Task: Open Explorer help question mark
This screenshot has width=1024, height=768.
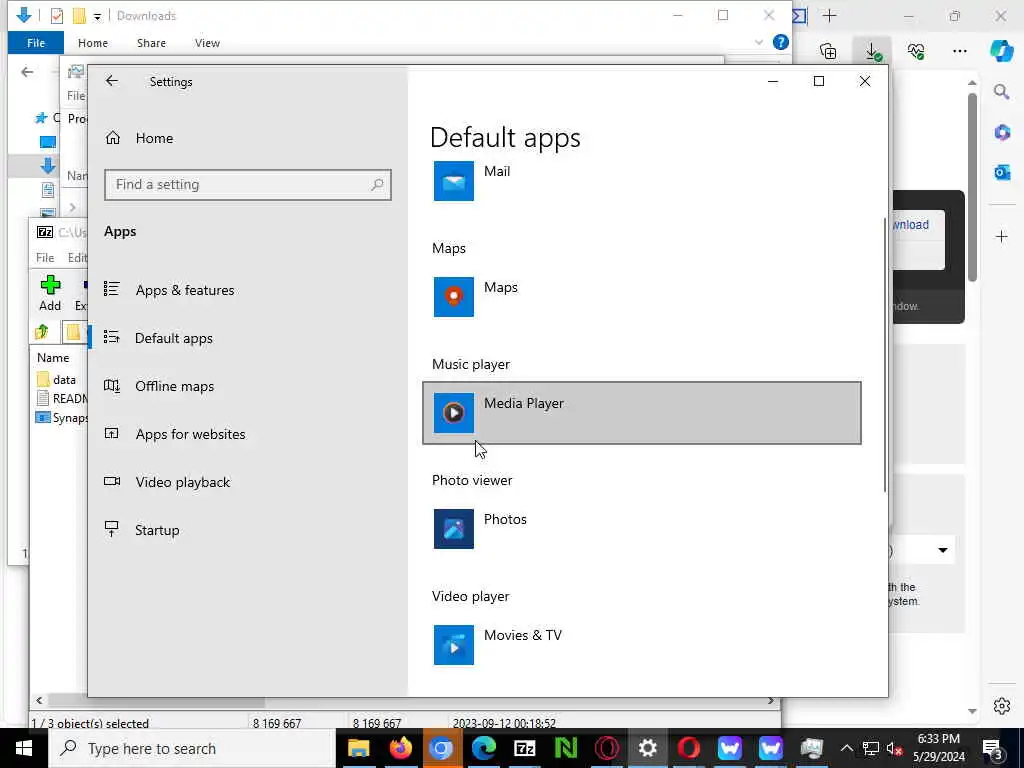Action: 780,42
